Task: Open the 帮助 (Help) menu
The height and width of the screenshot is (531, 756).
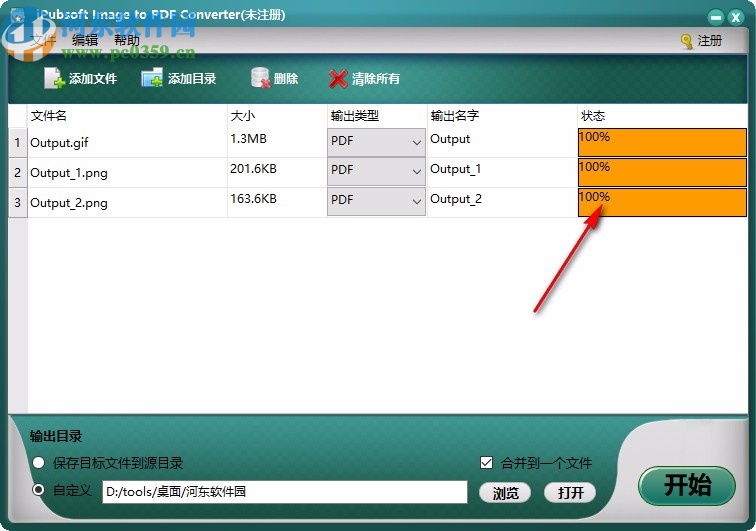Action: [126, 40]
